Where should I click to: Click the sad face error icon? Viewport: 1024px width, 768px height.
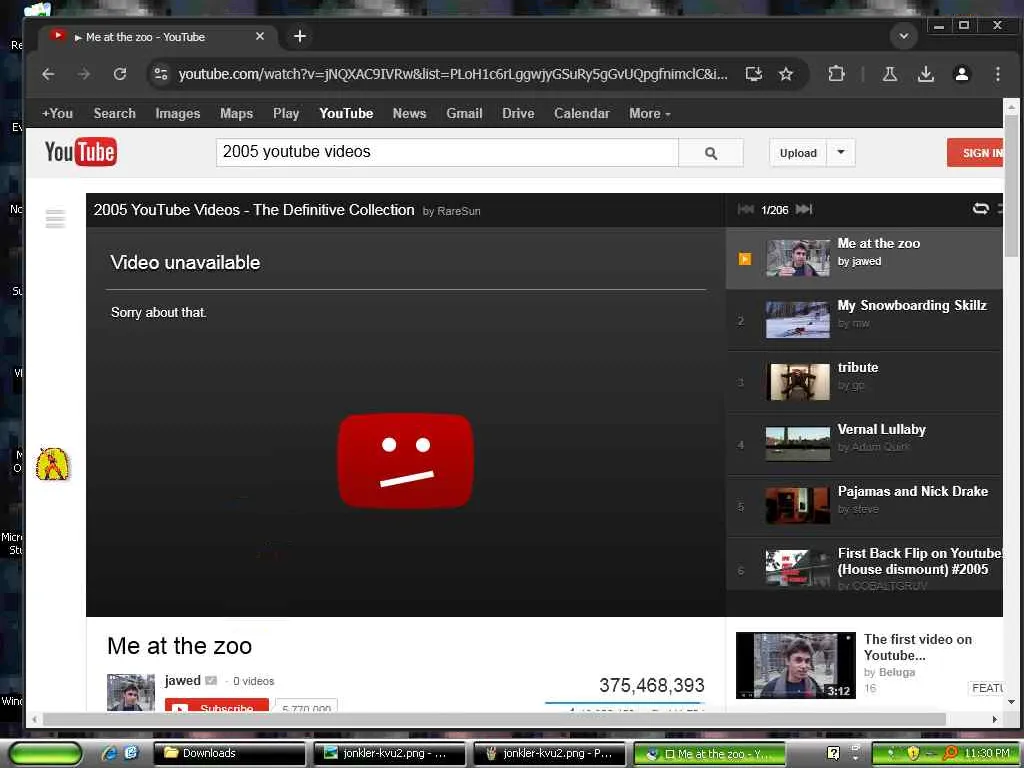406,461
